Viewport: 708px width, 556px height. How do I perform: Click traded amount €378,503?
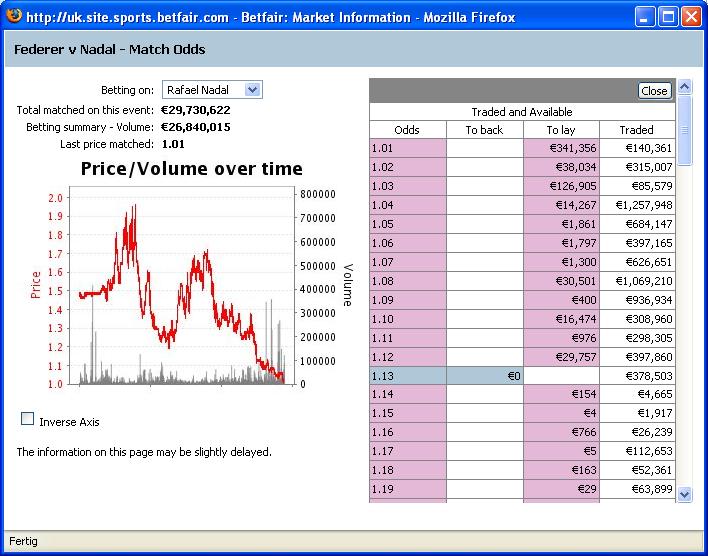[637, 376]
